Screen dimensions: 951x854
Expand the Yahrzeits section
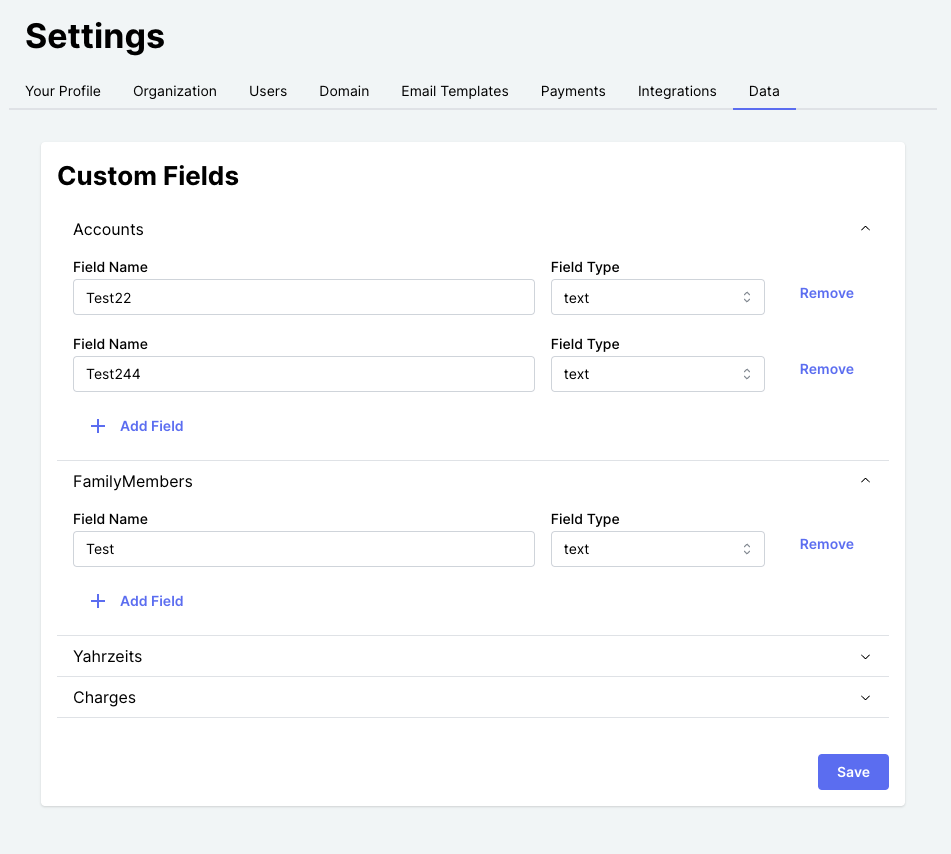click(x=865, y=657)
